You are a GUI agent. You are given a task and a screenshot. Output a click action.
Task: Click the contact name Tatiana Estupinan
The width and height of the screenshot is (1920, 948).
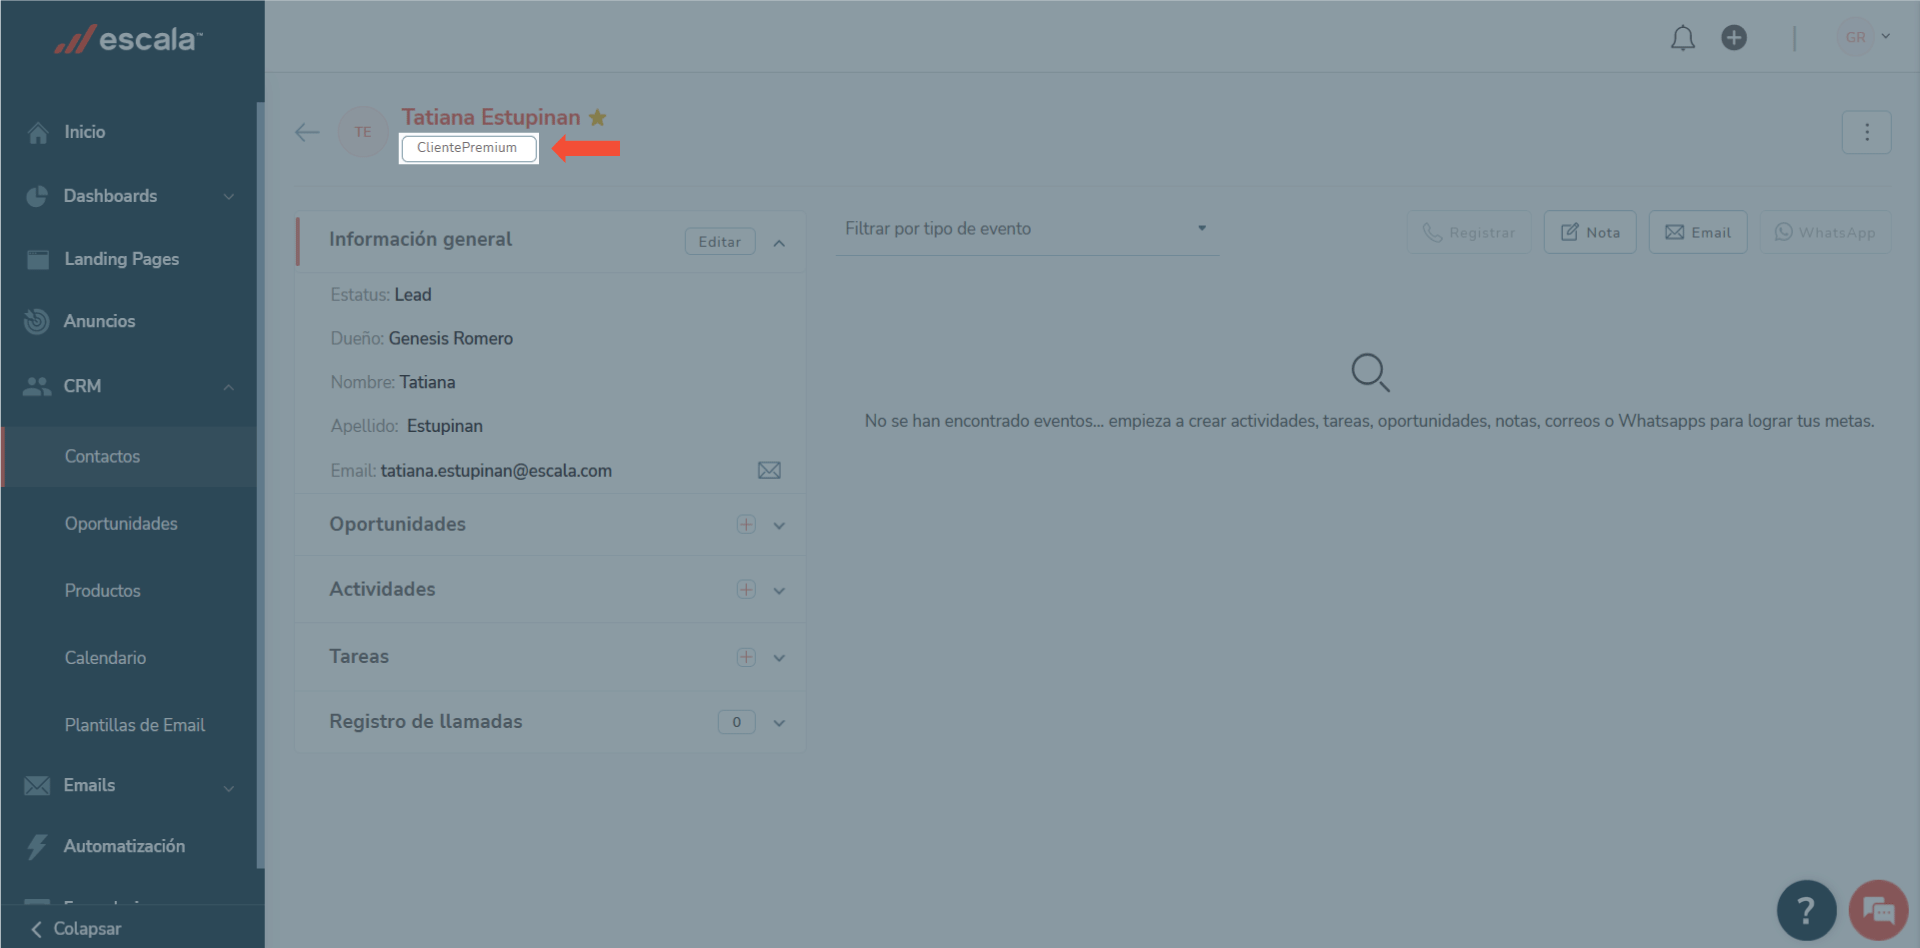coord(491,117)
